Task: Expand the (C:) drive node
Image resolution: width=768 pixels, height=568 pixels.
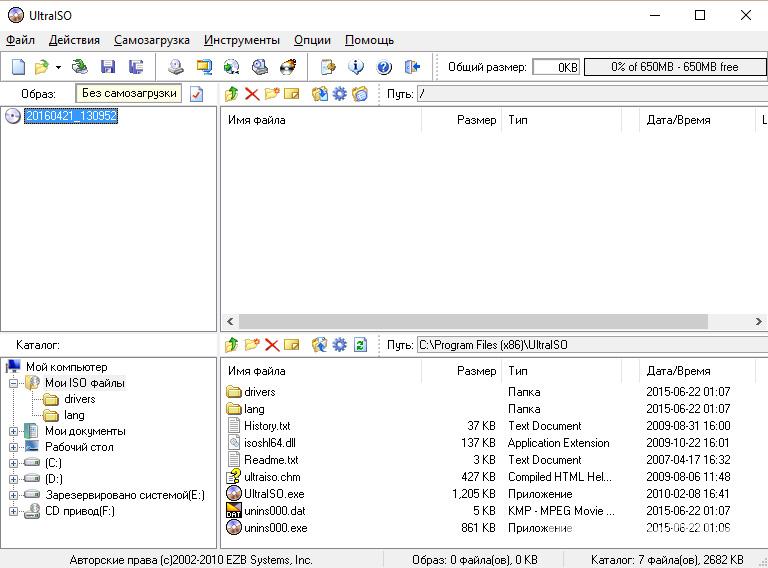Action: (x=13, y=463)
